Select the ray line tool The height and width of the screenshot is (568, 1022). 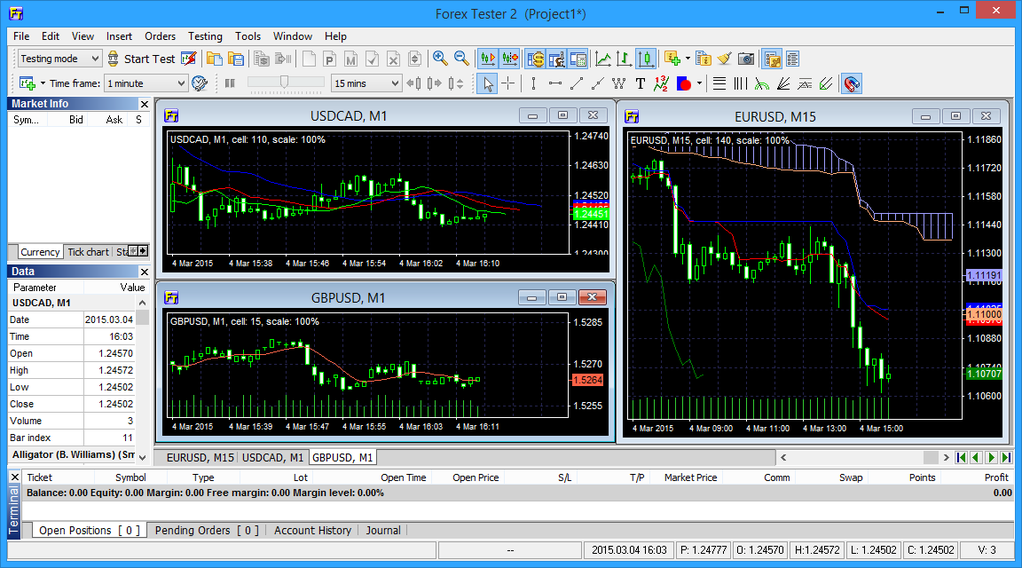coord(597,83)
